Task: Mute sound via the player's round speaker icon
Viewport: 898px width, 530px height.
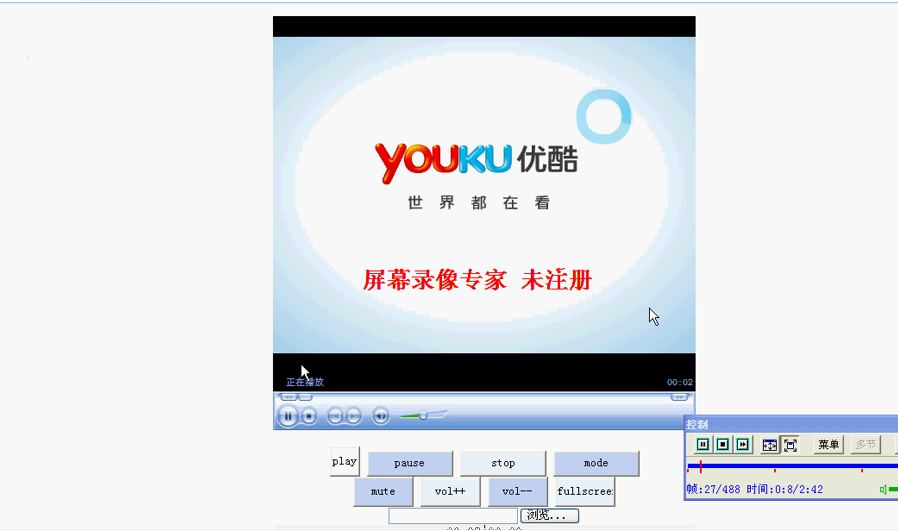Action: tap(380, 416)
